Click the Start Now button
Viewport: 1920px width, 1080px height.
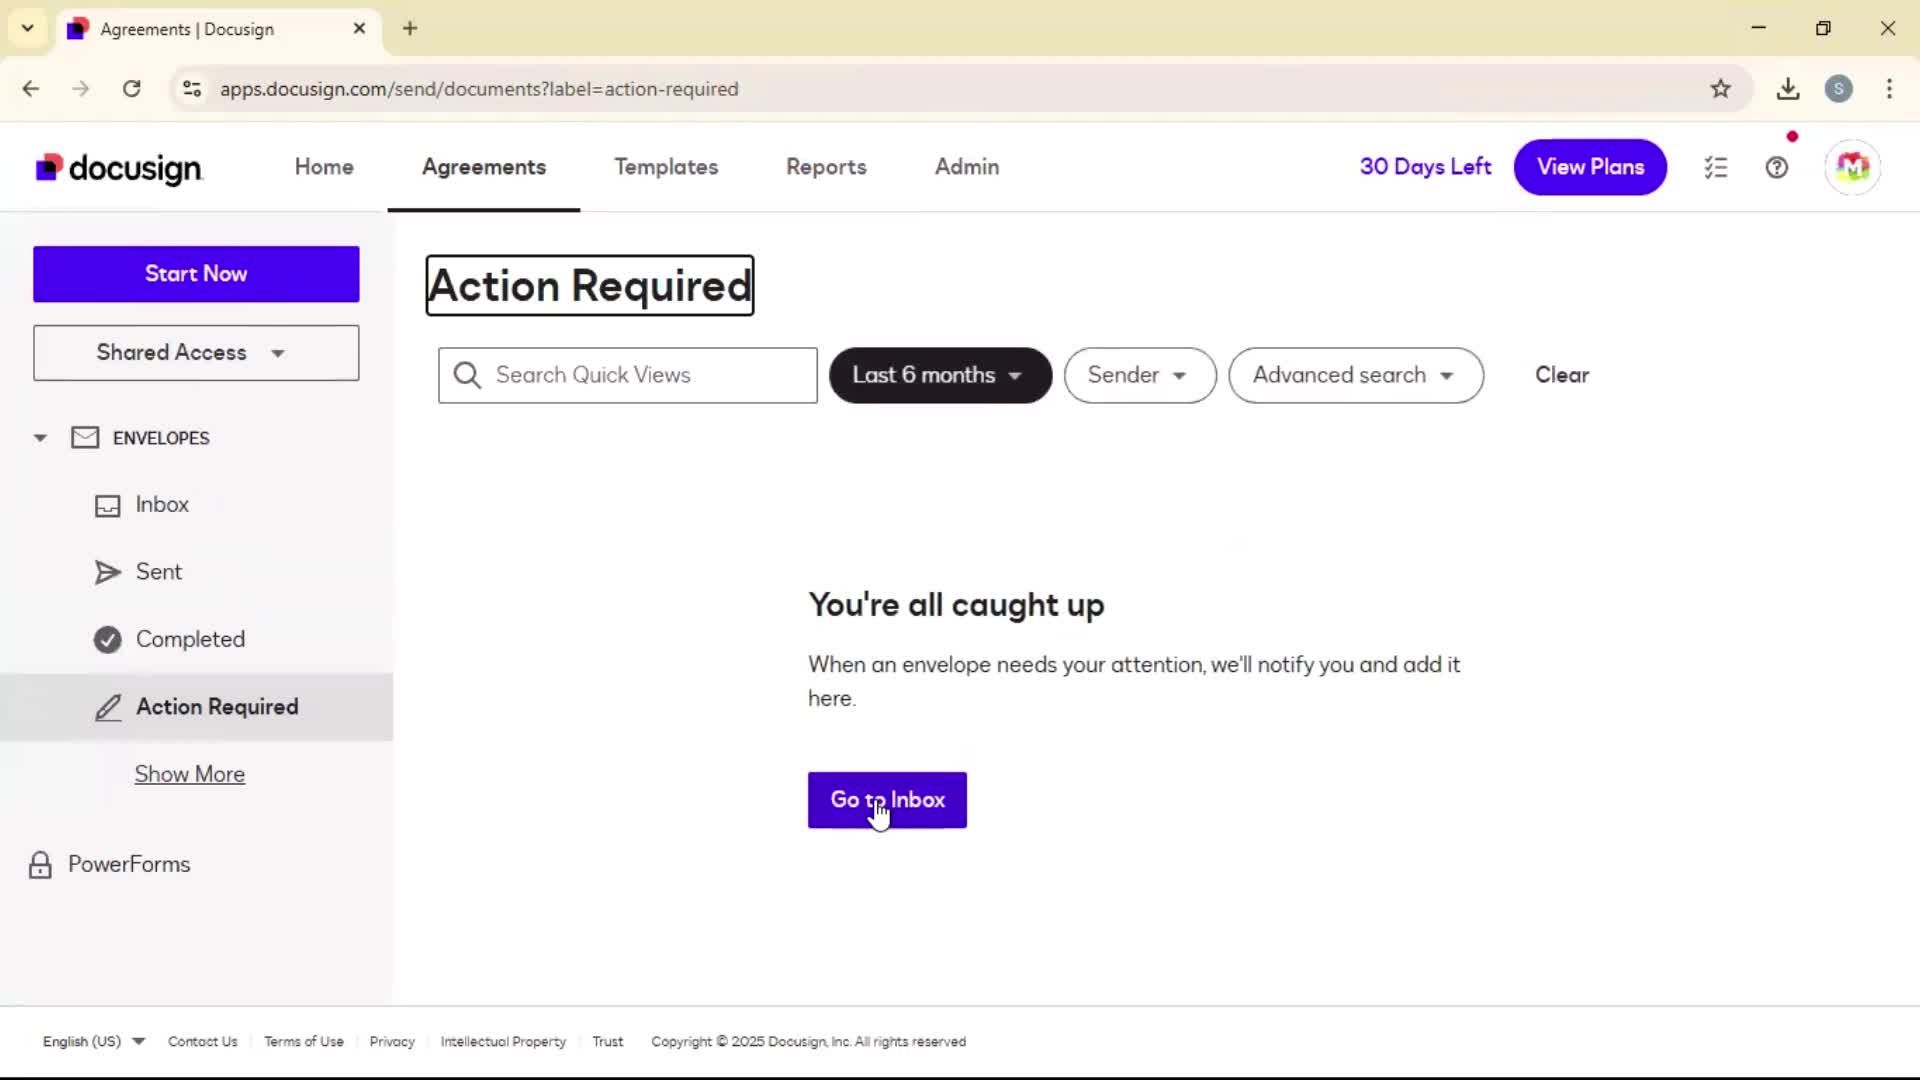(196, 274)
